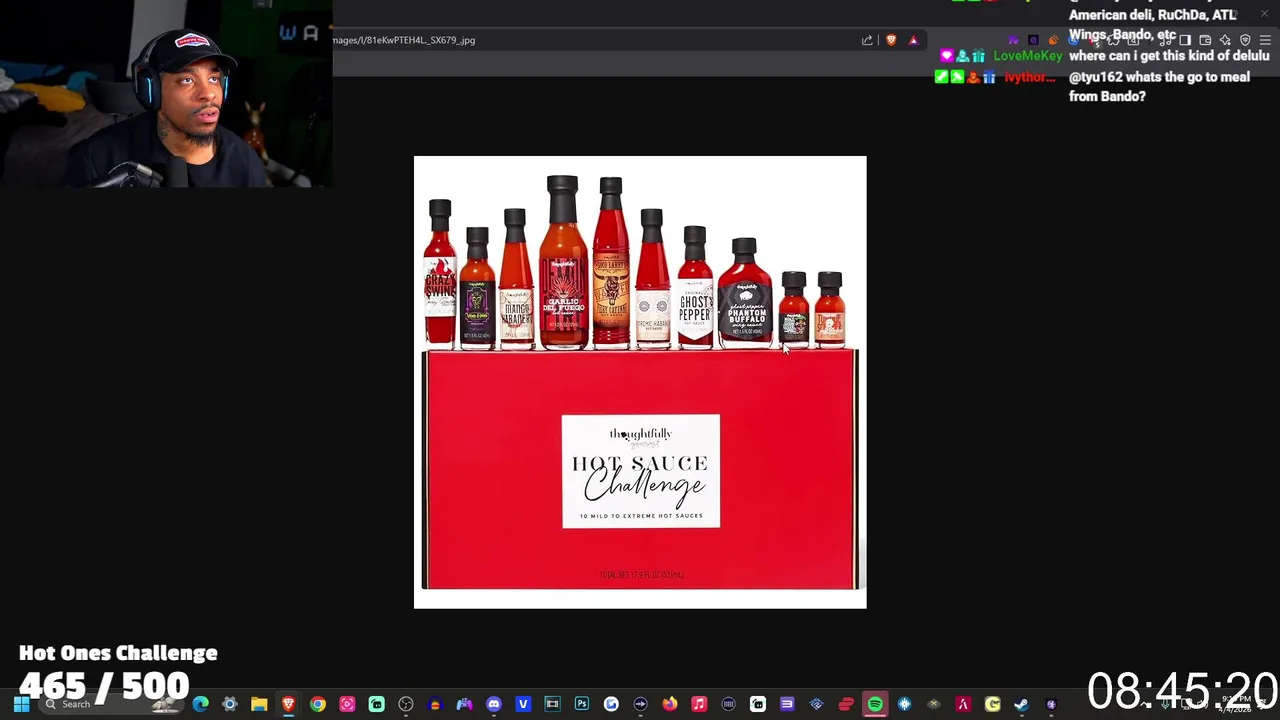This screenshot has width=1280, height=720.
Task: Open Photoshop from the taskbar
Action: tap(582, 704)
